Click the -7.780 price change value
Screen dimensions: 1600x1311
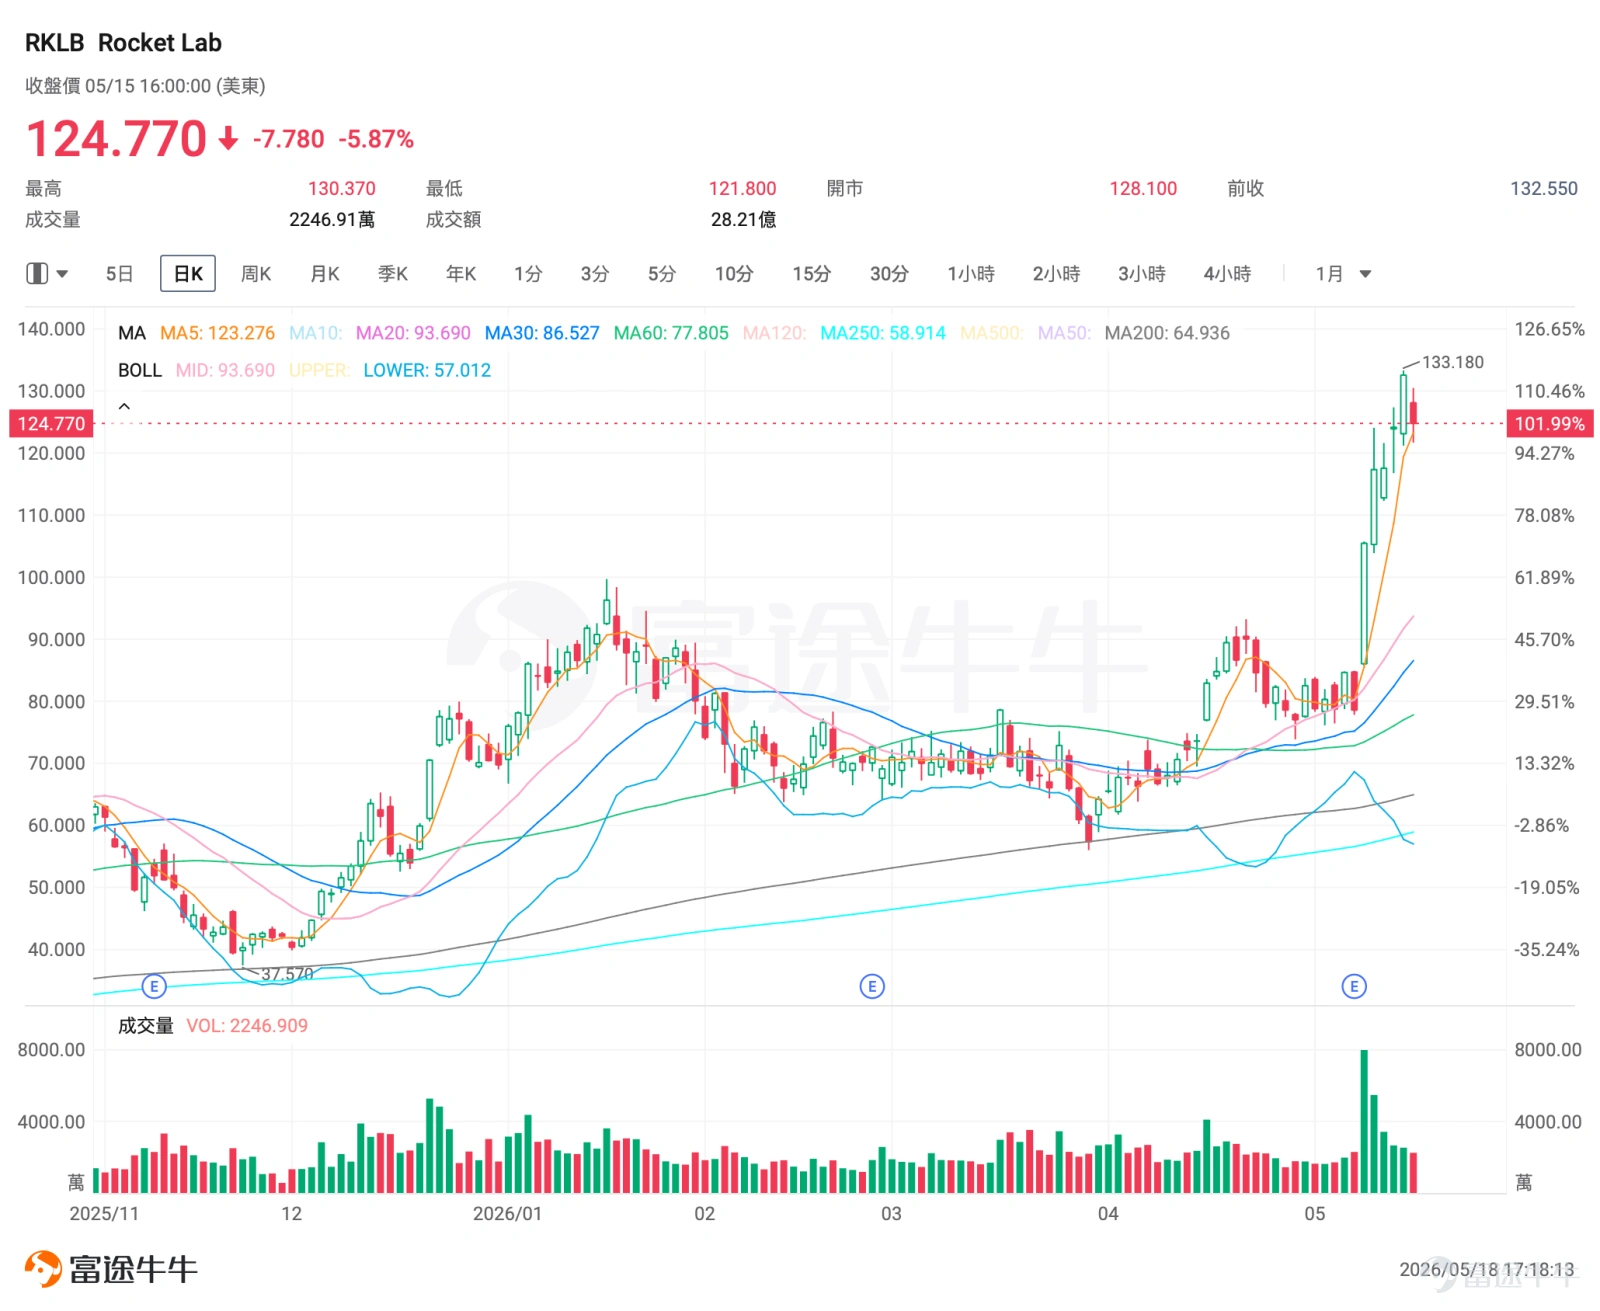click(288, 139)
